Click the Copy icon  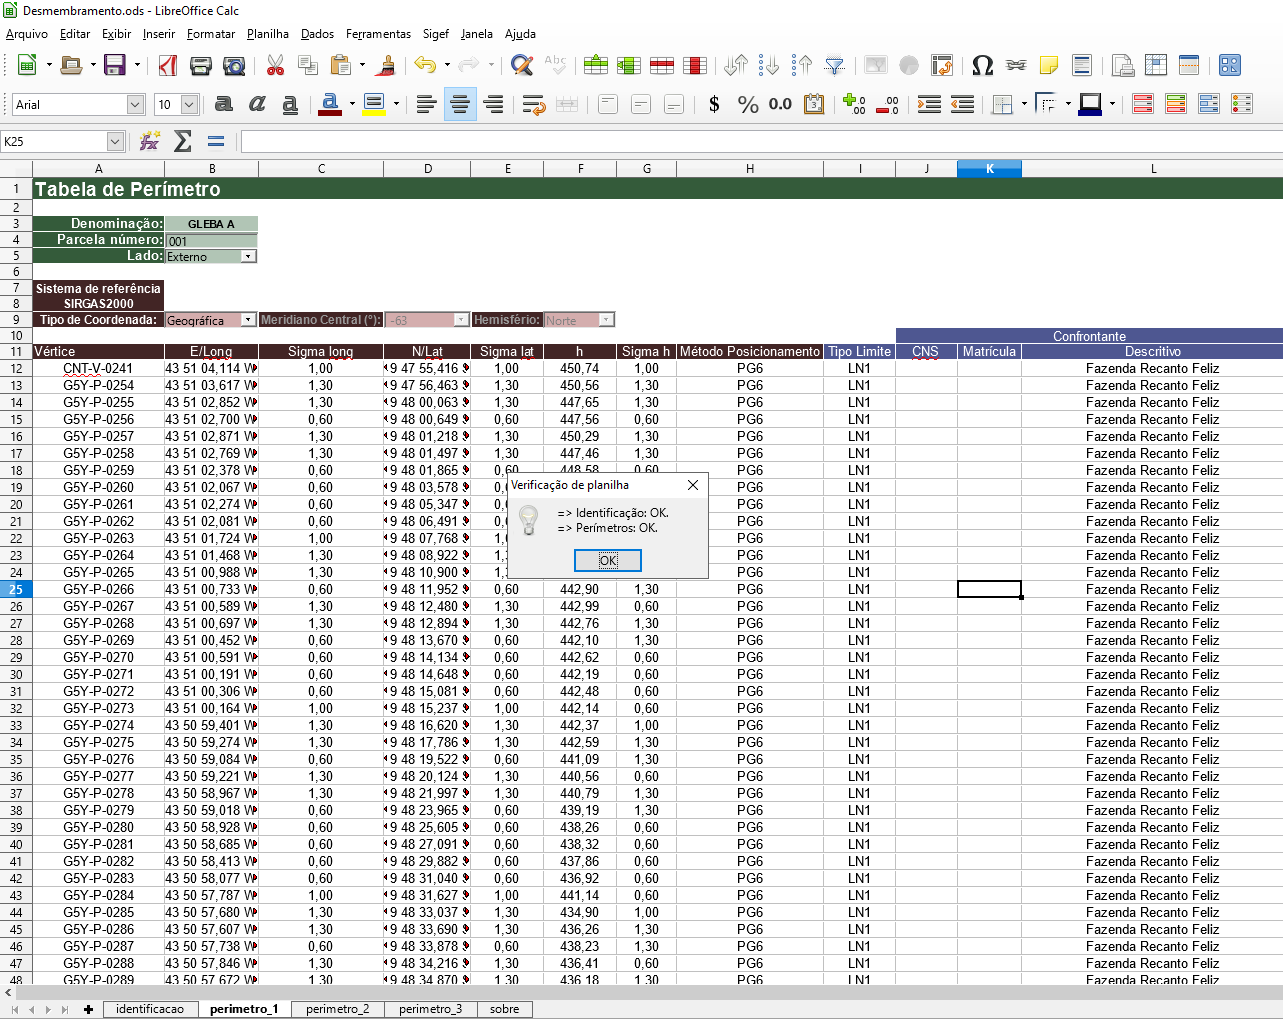coord(308,65)
